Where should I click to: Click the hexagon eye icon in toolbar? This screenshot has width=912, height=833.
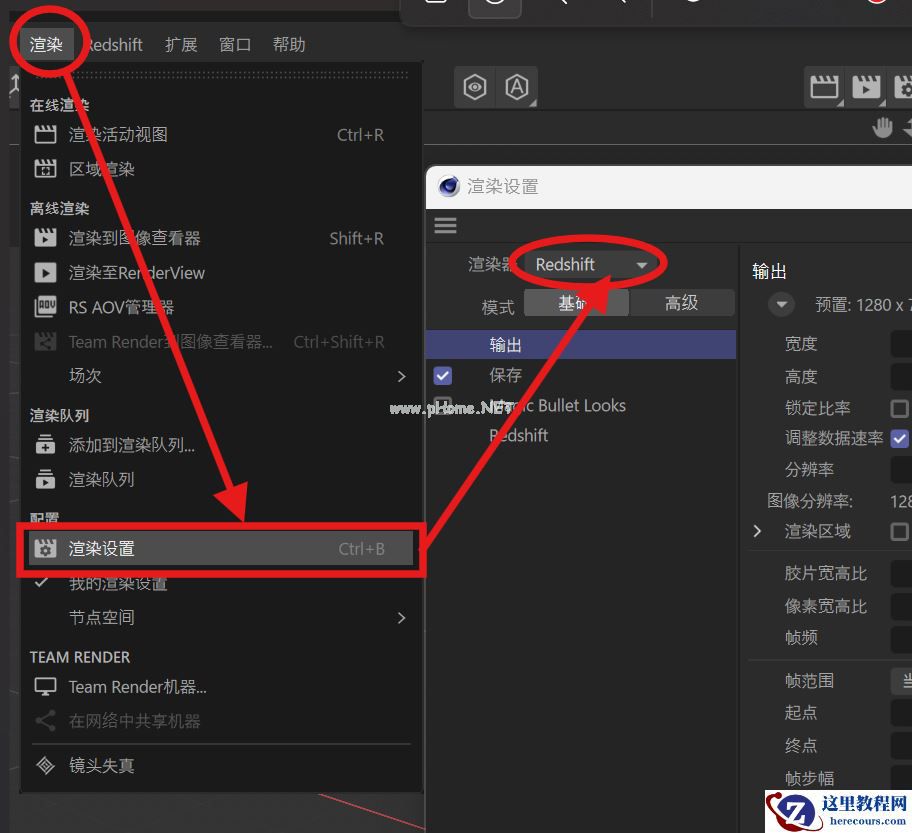475,87
